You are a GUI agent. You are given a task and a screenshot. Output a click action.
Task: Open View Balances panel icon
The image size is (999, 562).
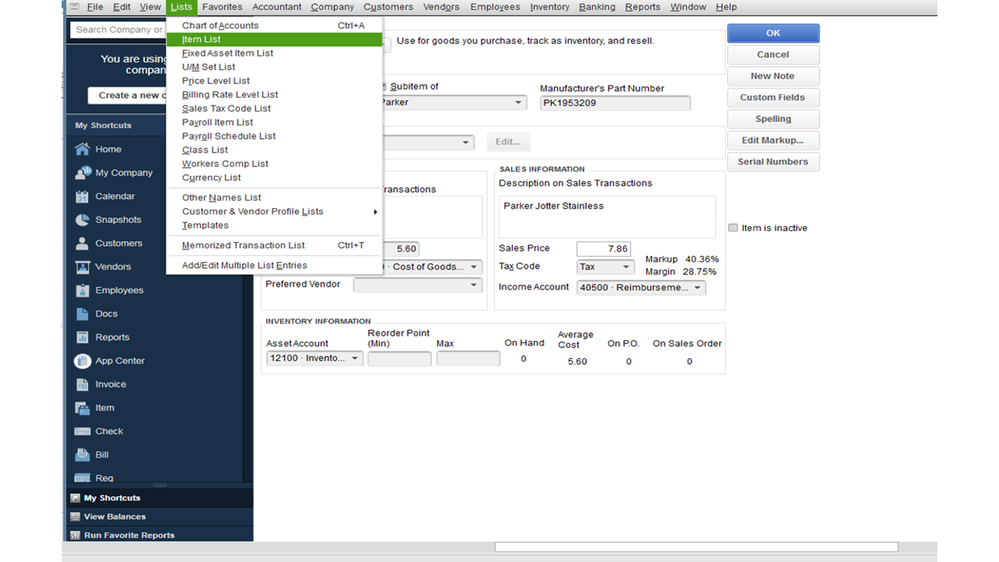[x=75, y=517]
